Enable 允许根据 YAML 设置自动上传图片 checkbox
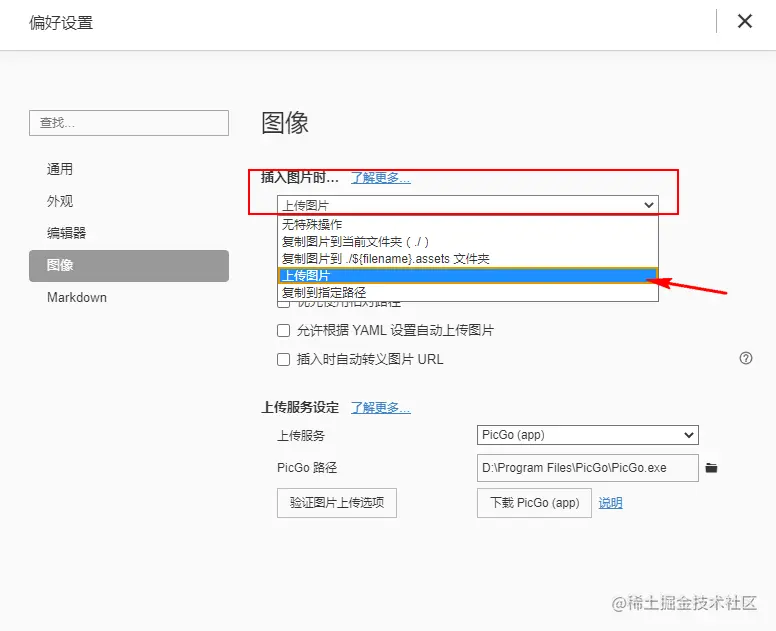 click(x=284, y=331)
